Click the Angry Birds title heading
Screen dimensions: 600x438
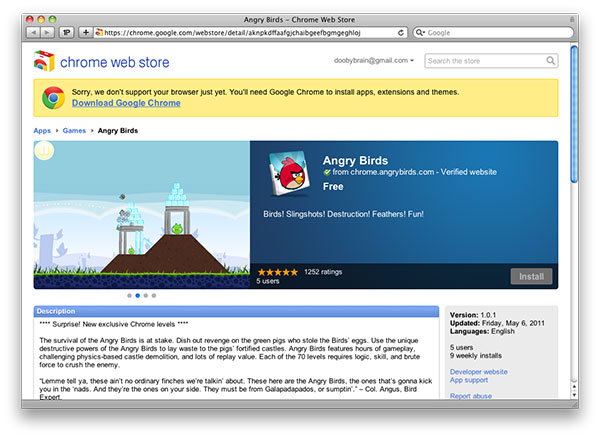355,160
